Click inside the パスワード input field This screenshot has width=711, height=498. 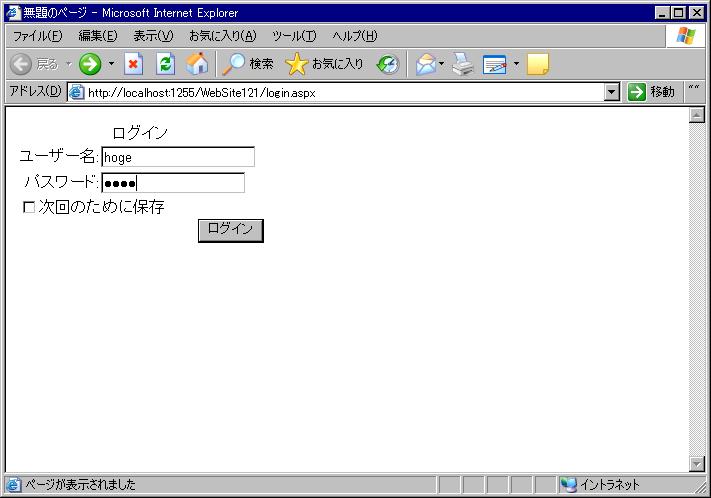(173, 183)
